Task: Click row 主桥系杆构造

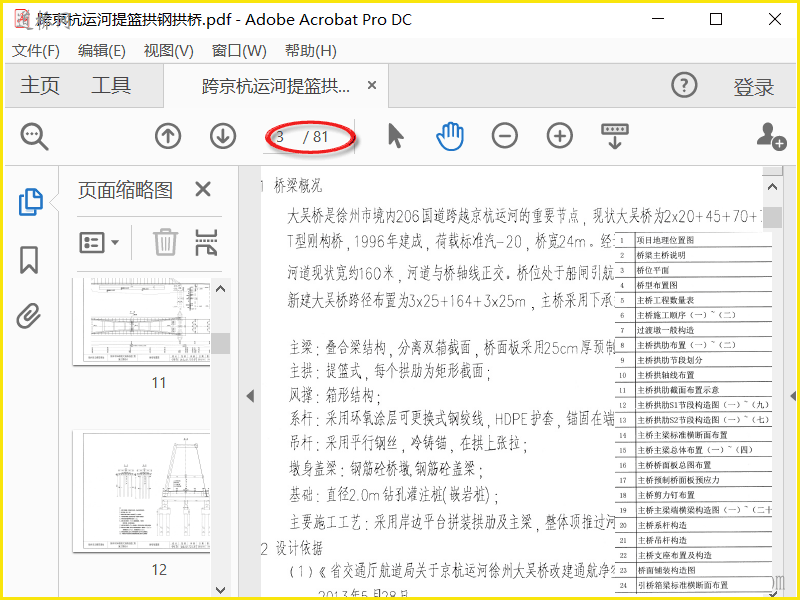Action: pyautogui.click(x=694, y=525)
